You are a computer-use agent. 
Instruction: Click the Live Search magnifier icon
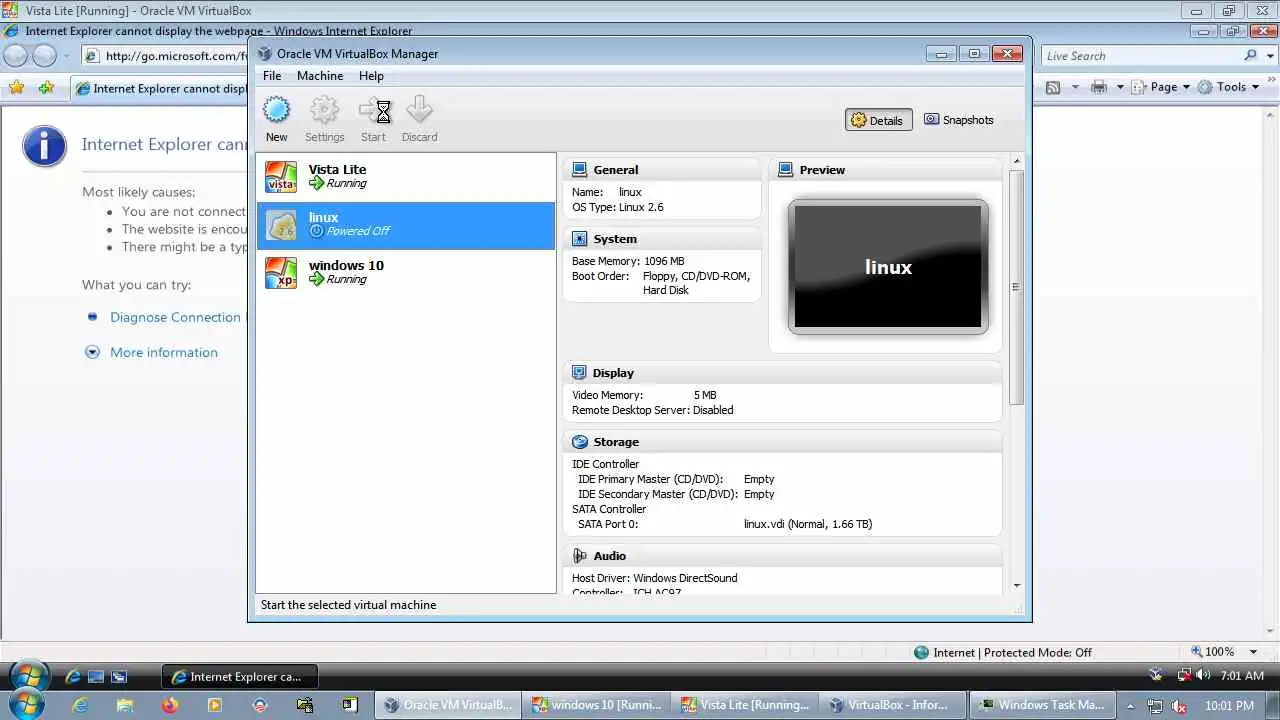(x=1251, y=56)
